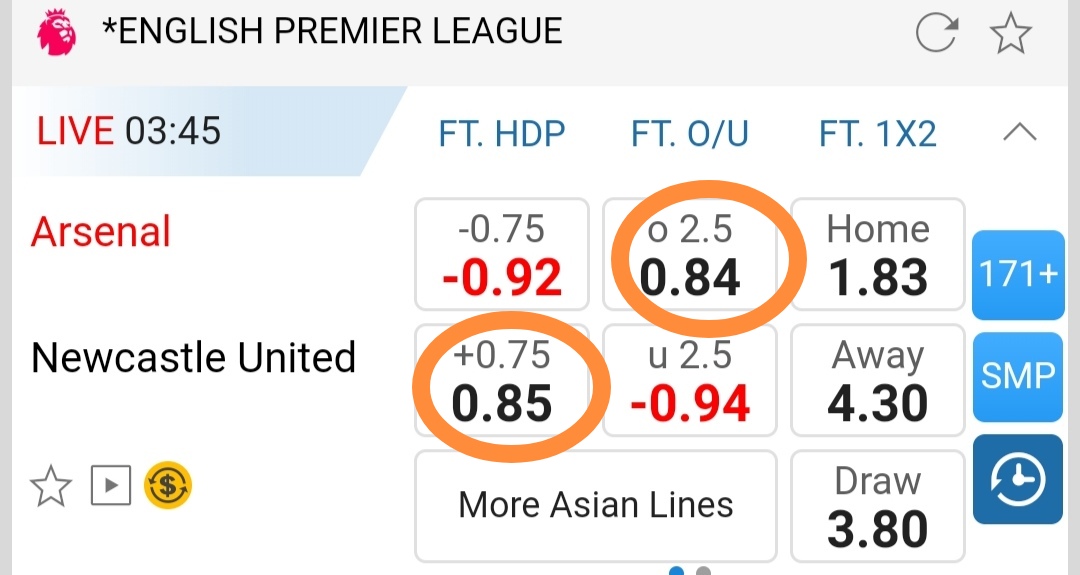Open the live stream play icon
The height and width of the screenshot is (575, 1080).
[111, 487]
